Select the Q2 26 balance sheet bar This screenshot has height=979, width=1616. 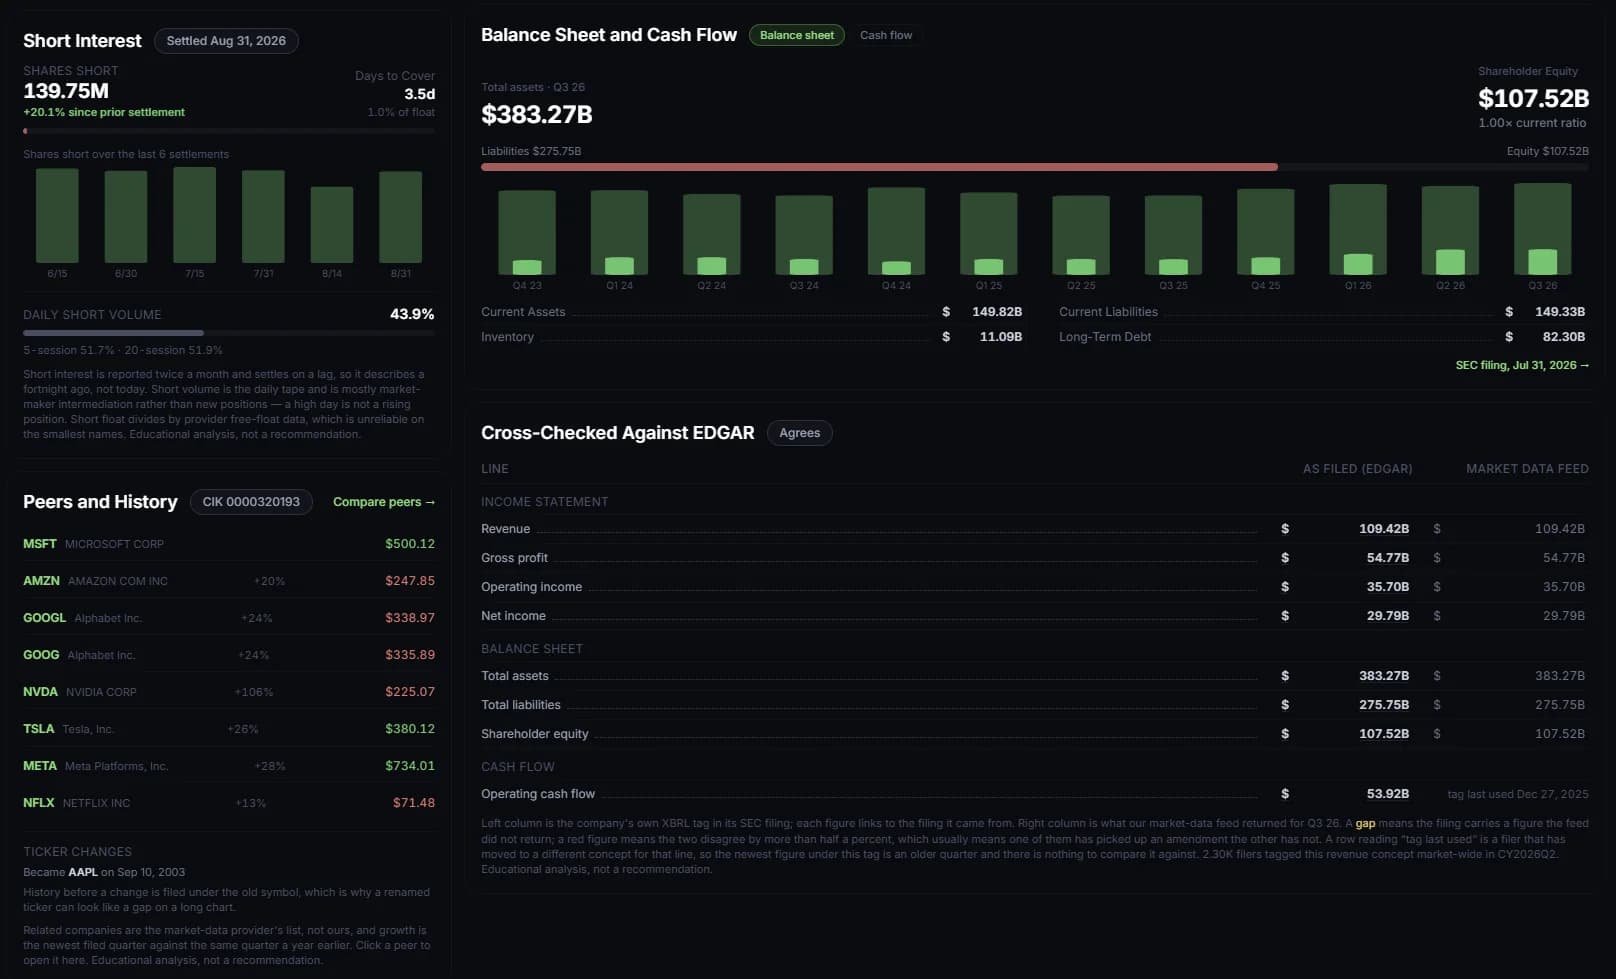click(x=1450, y=230)
